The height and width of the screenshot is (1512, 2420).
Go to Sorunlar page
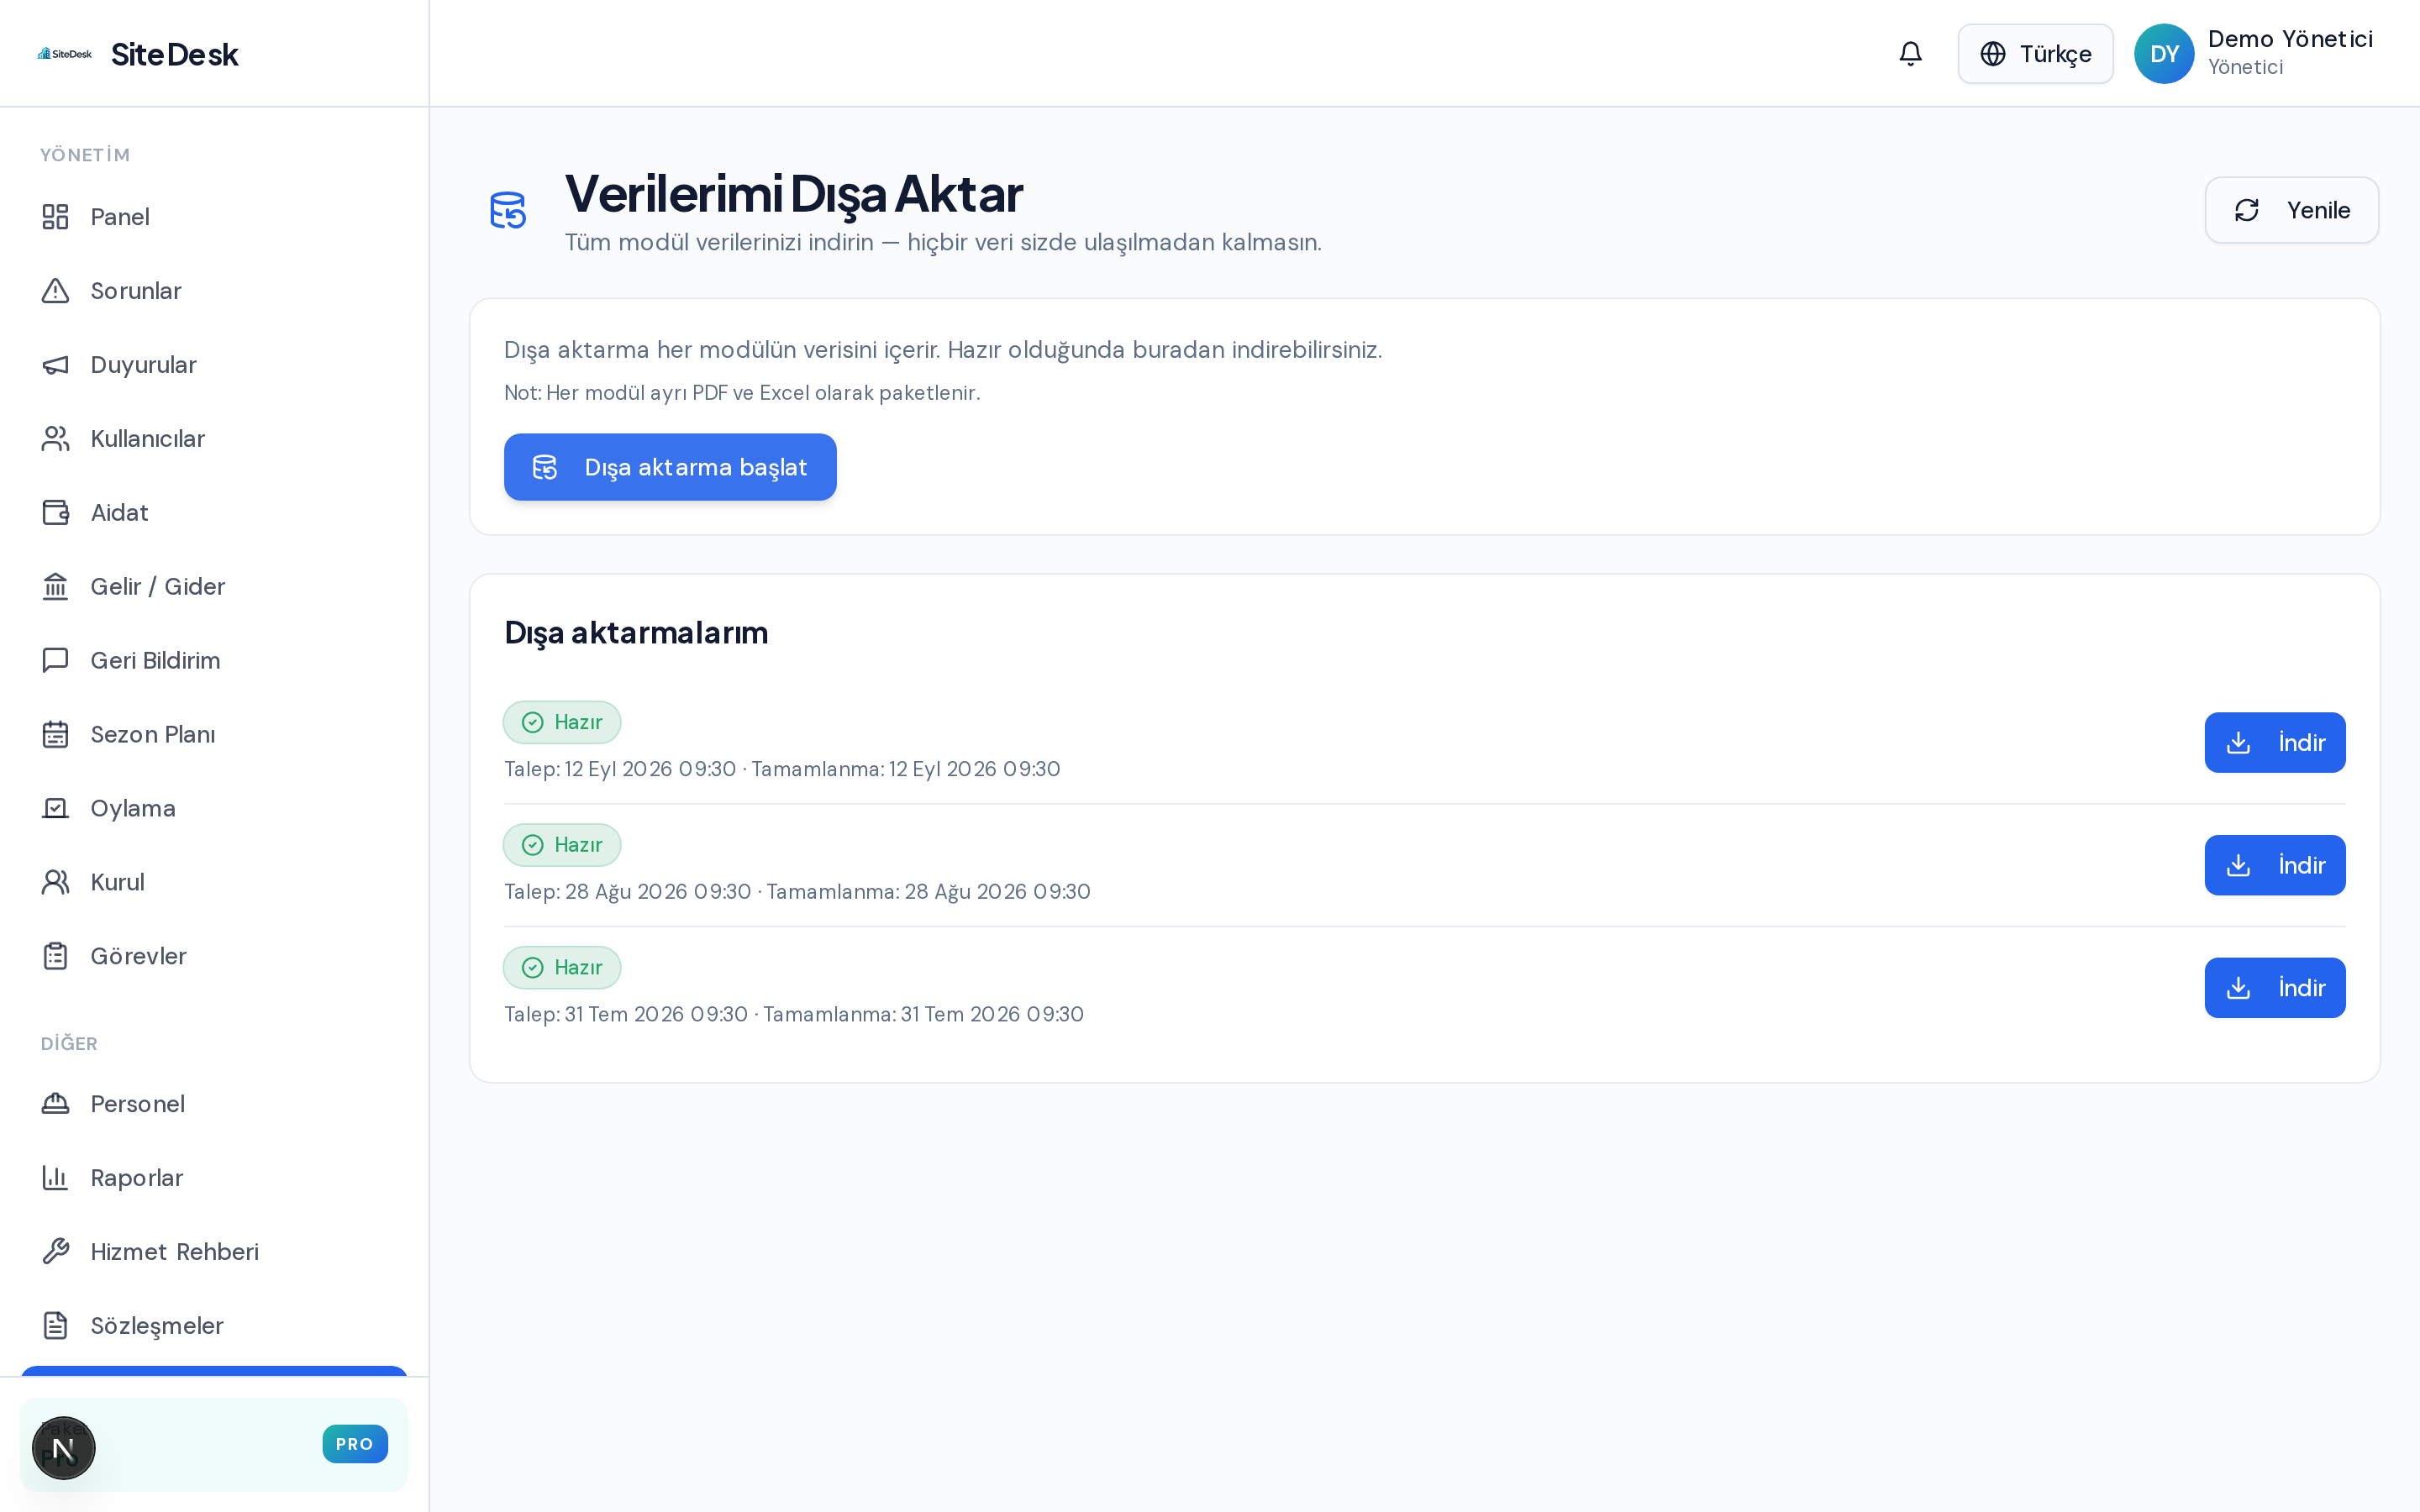pos(214,291)
